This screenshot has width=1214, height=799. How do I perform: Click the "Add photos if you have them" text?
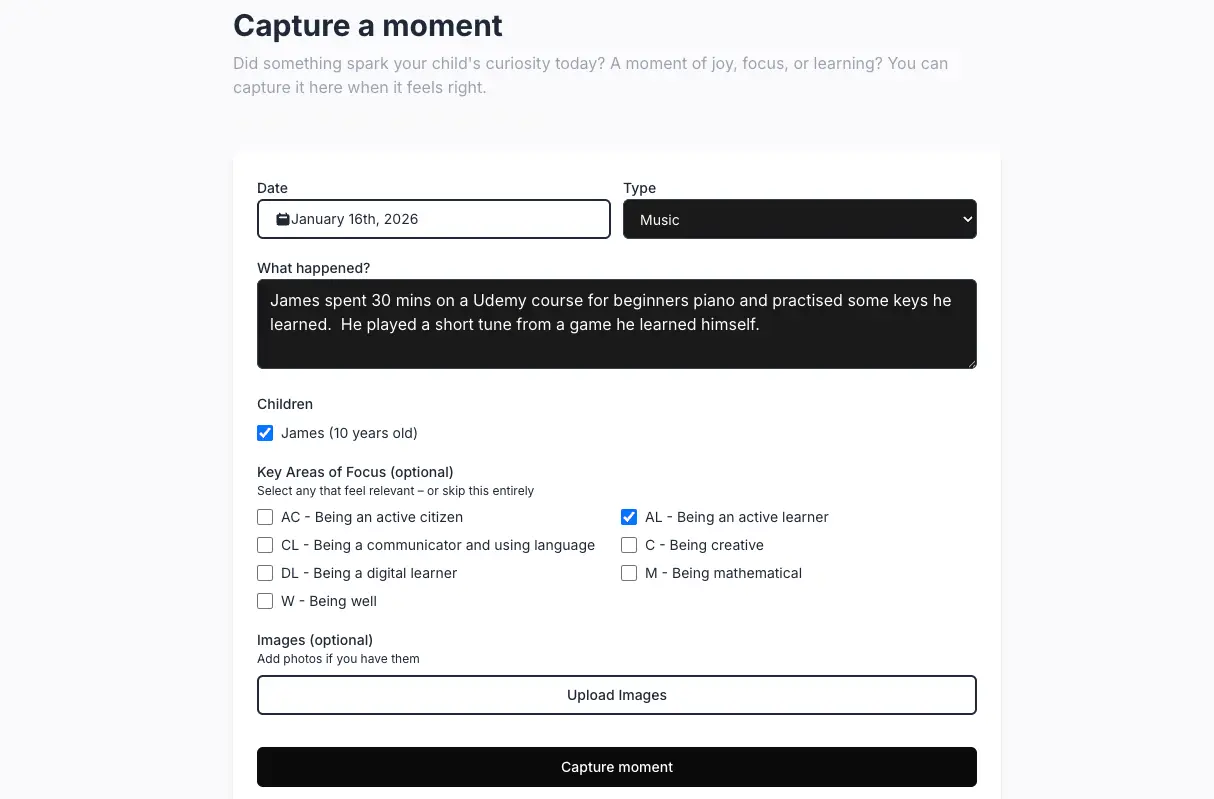click(x=338, y=658)
